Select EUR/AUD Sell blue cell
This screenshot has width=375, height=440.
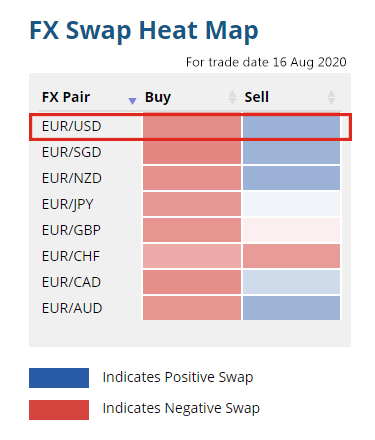pyautogui.click(x=291, y=308)
